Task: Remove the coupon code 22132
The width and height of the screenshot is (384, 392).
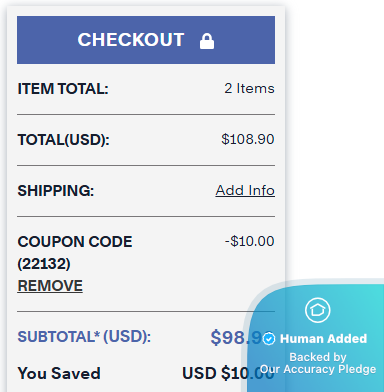Action: (50, 286)
